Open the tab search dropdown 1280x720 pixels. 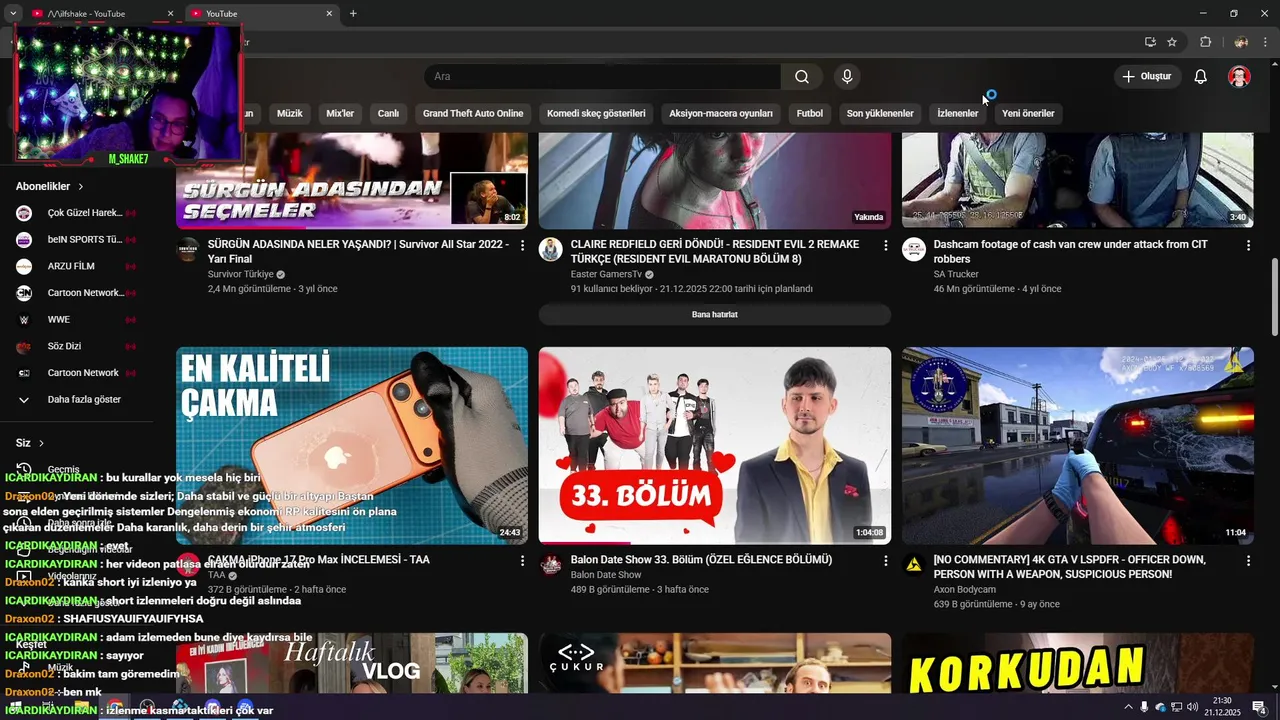tap(13, 14)
